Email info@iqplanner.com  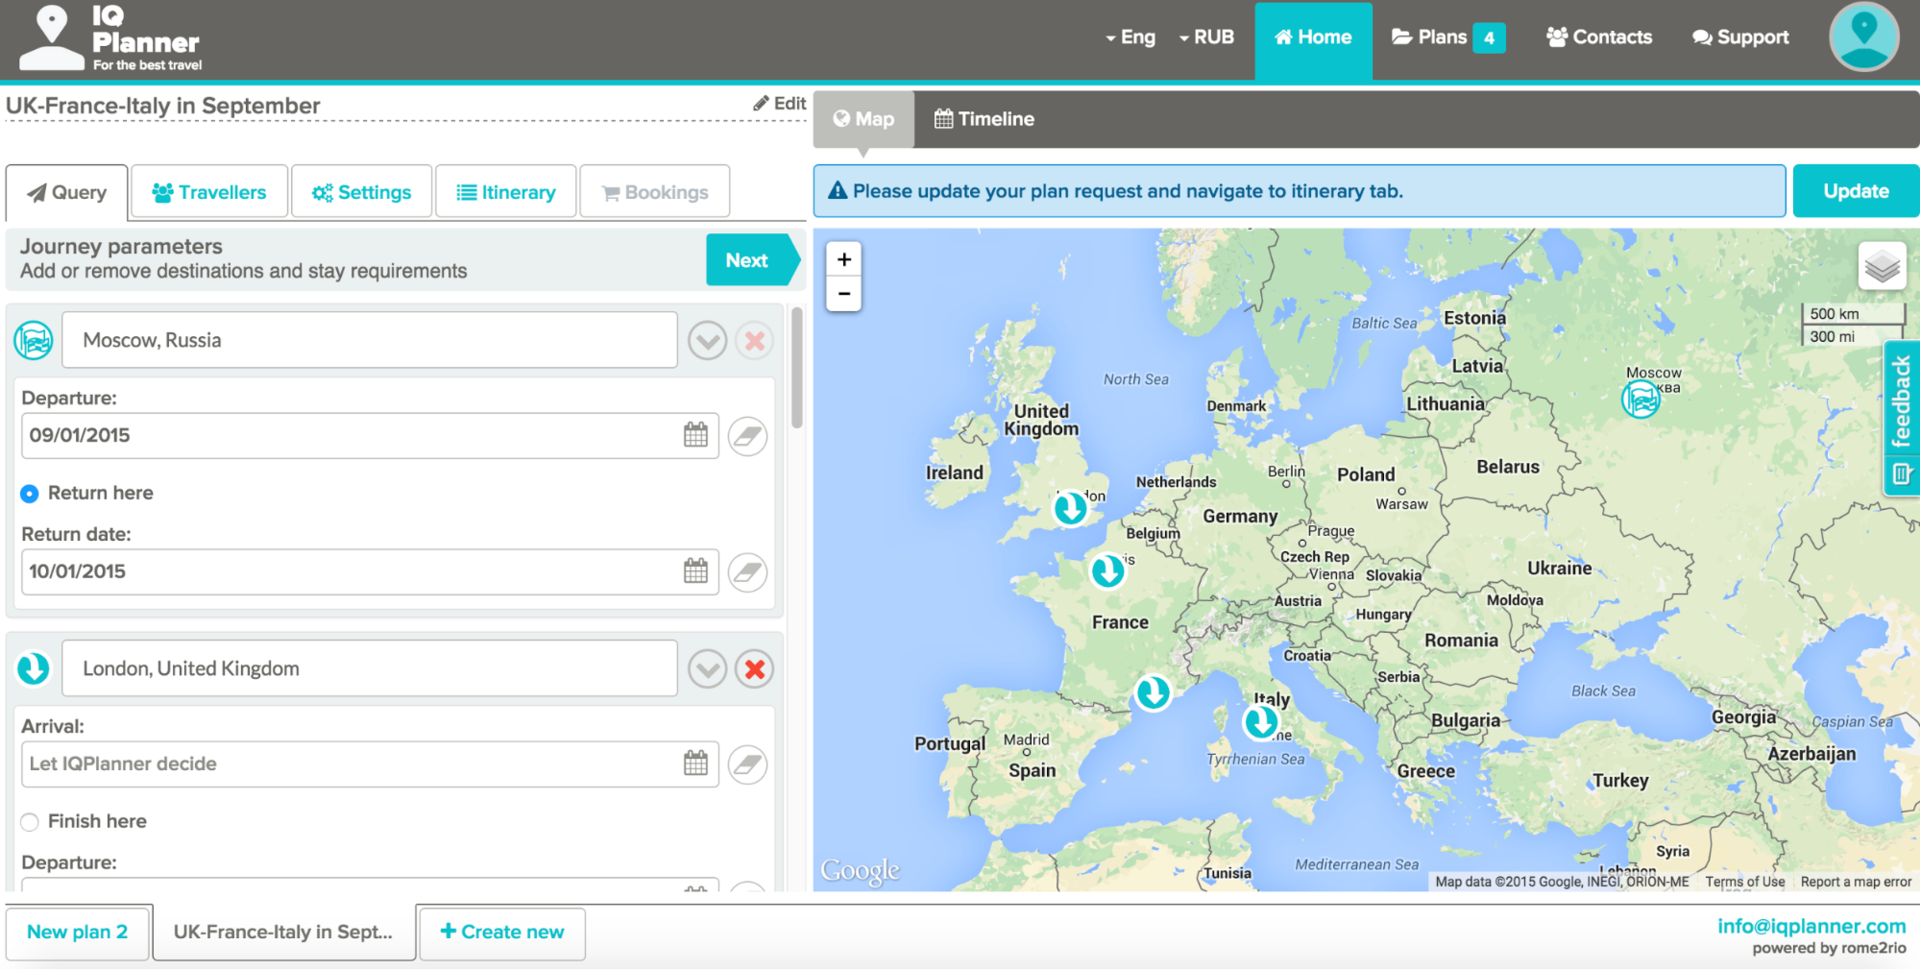click(1811, 926)
